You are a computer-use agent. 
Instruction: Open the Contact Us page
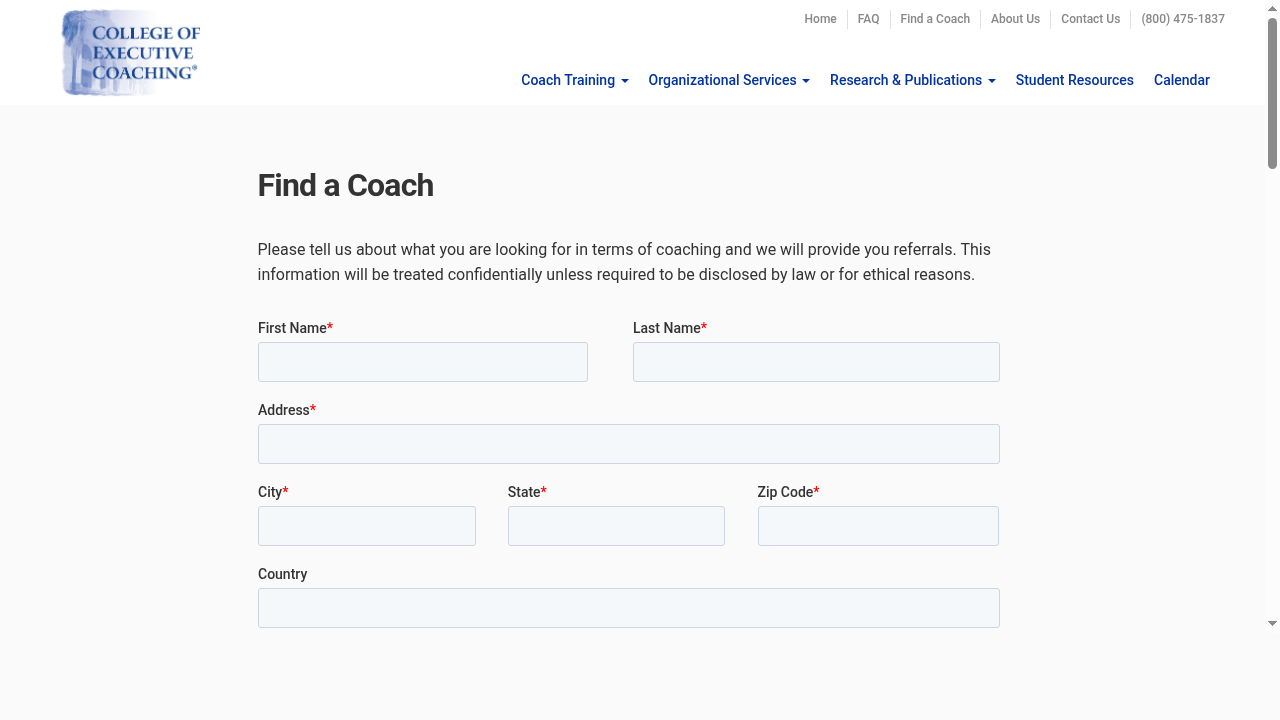pyautogui.click(x=1090, y=19)
